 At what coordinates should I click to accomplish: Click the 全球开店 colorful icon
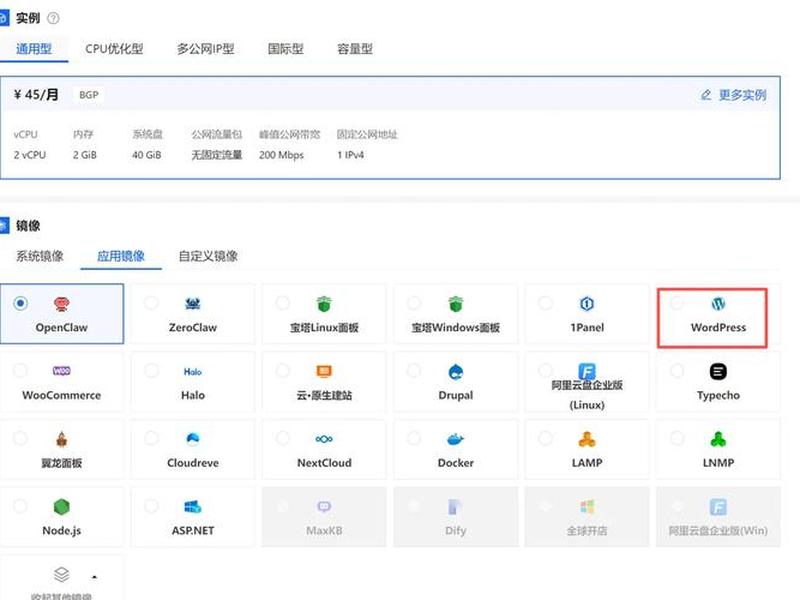click(587, 507)
